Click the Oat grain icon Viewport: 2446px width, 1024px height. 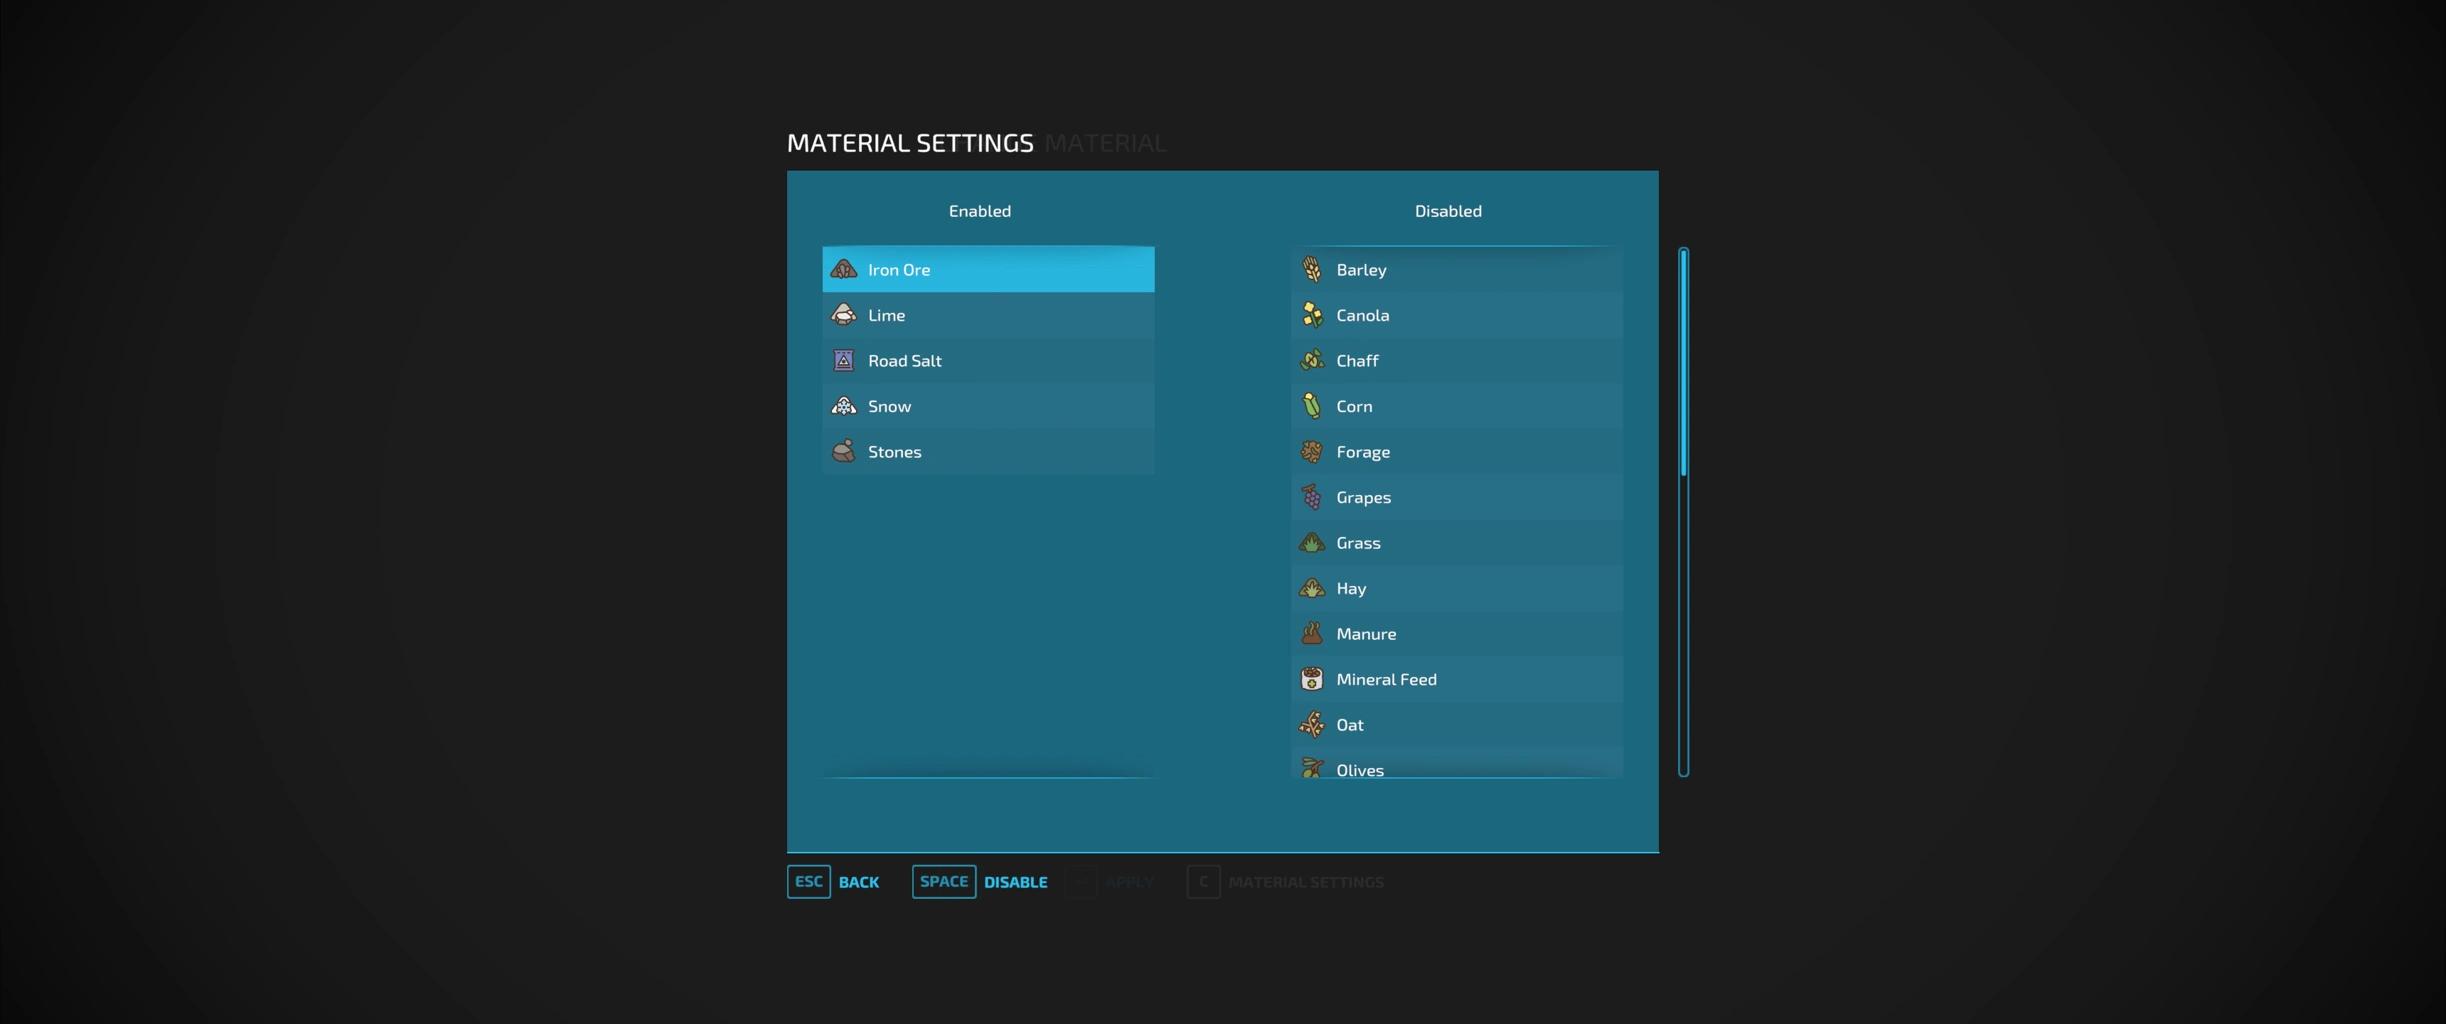click(x=1312, y=724)
